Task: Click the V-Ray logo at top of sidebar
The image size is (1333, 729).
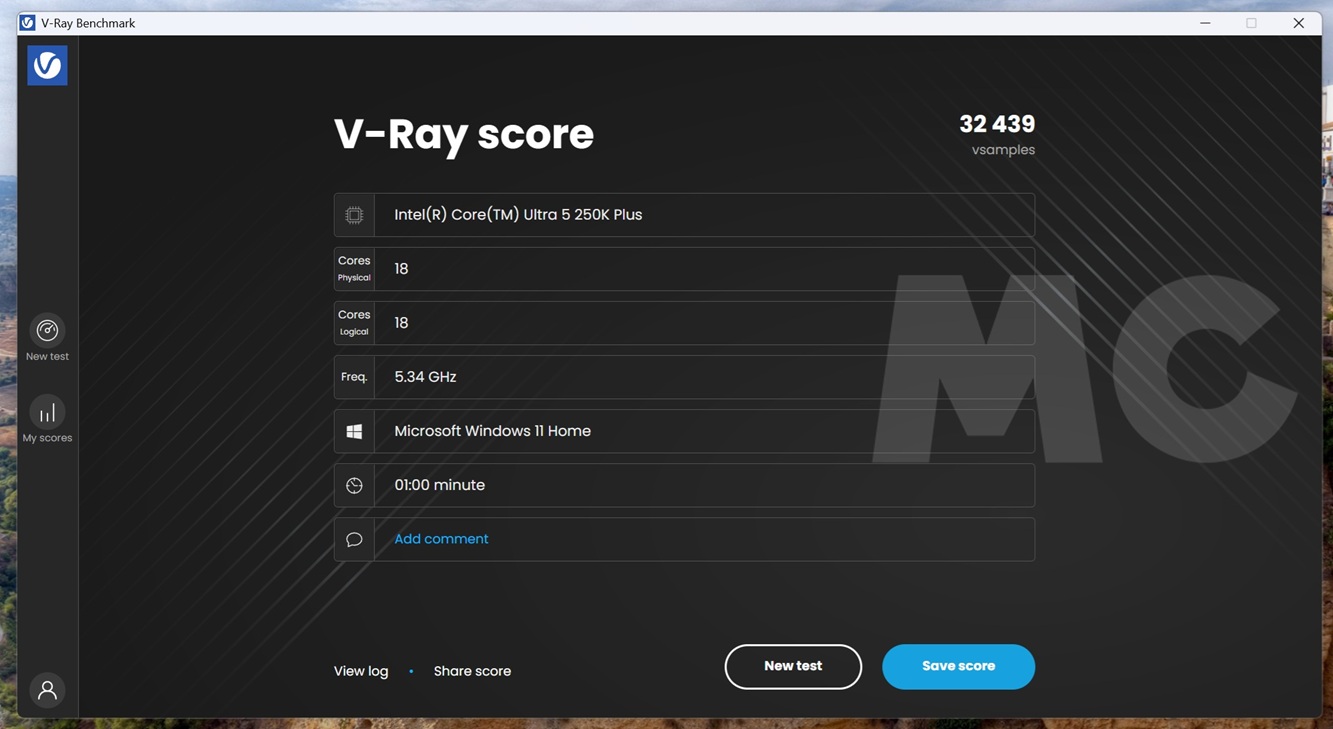Action: coord(47,64)
